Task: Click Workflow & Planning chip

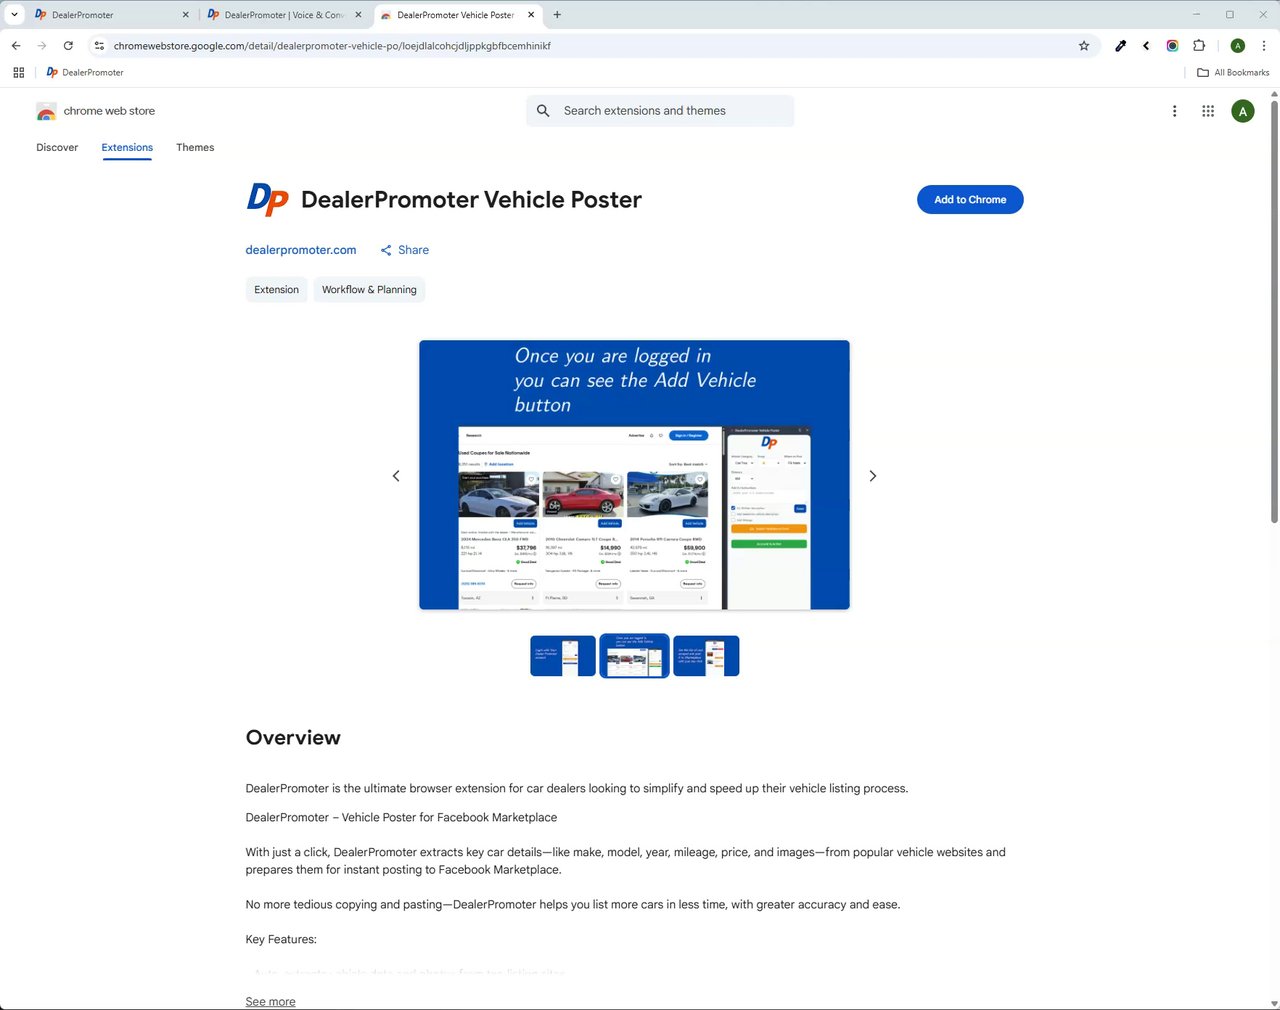Action: [x=369, y=290]
